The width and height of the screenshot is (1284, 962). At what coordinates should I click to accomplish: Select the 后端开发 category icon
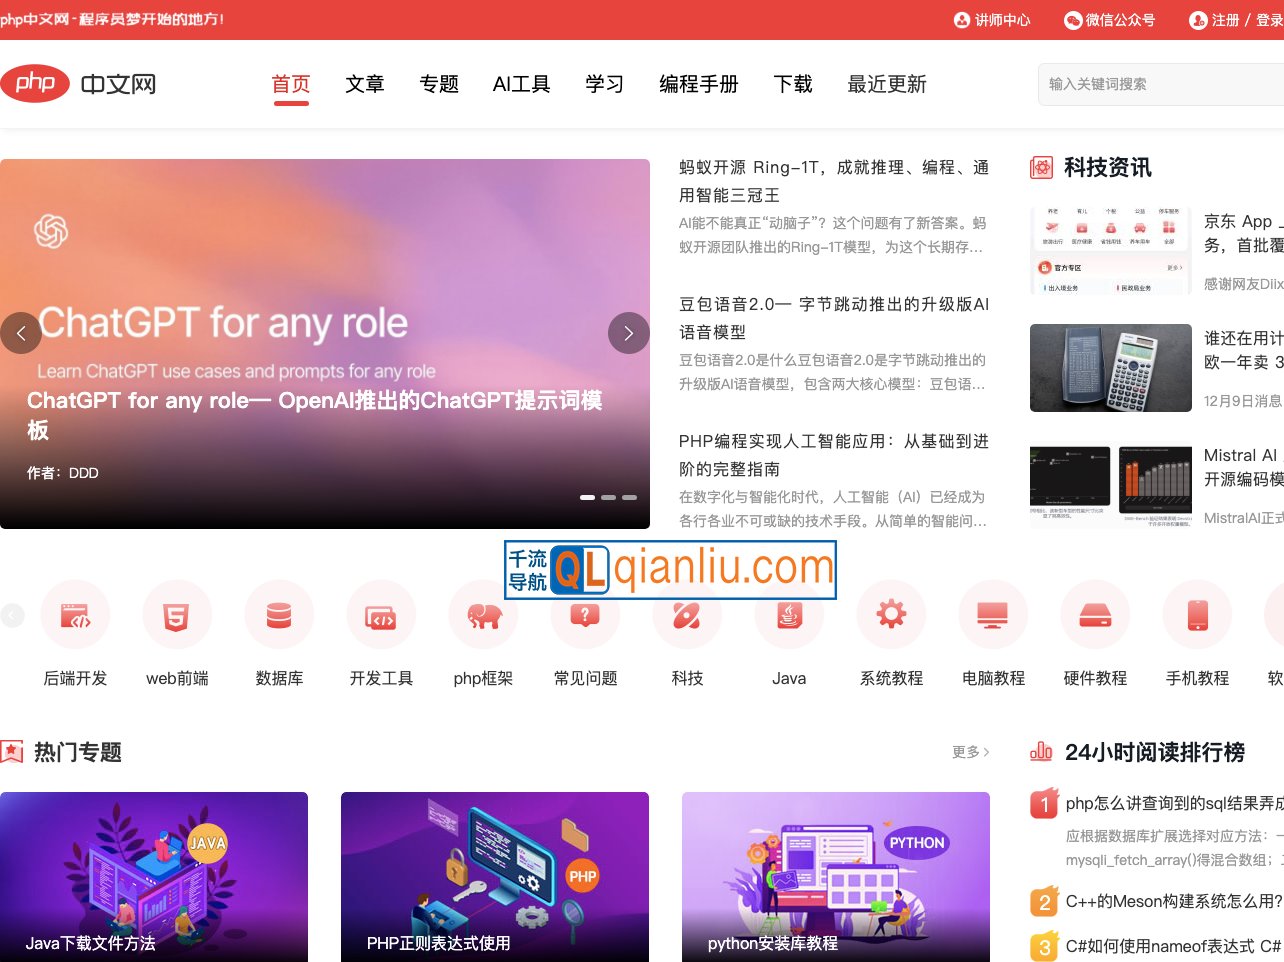pyautogui.click(x=75, y=614)
